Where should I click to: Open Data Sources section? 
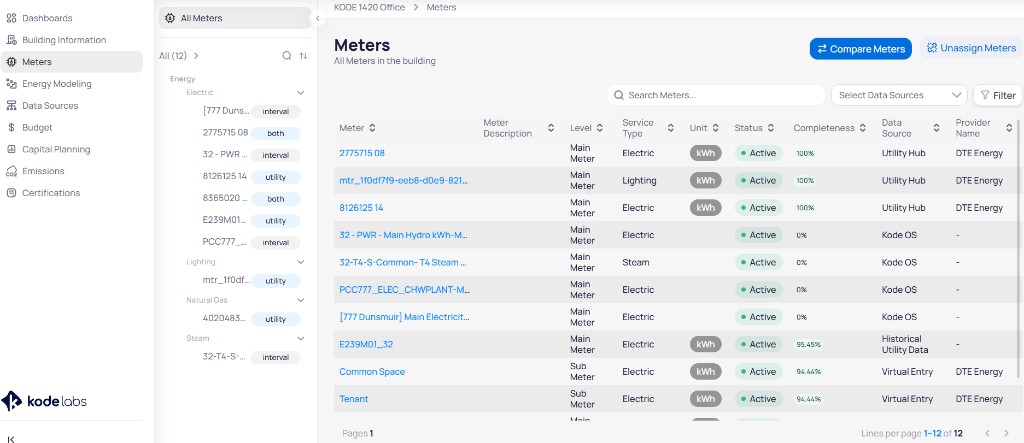50,105
